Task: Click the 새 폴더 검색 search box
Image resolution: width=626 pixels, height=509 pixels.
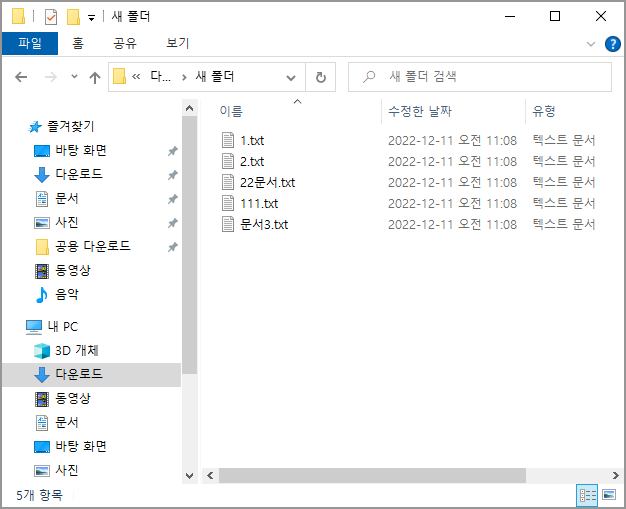Action: click(479, 77)
